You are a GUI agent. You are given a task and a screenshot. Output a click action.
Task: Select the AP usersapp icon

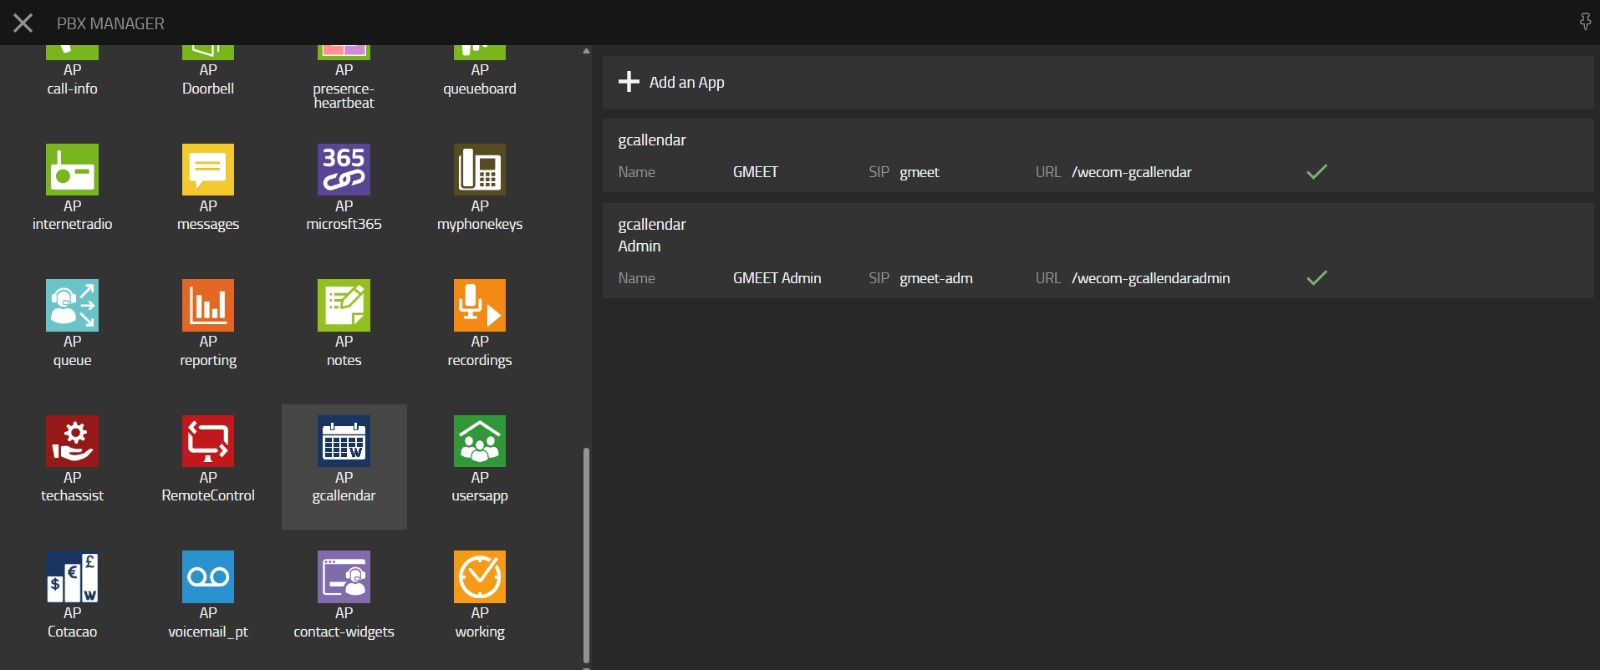click(480, 442)
